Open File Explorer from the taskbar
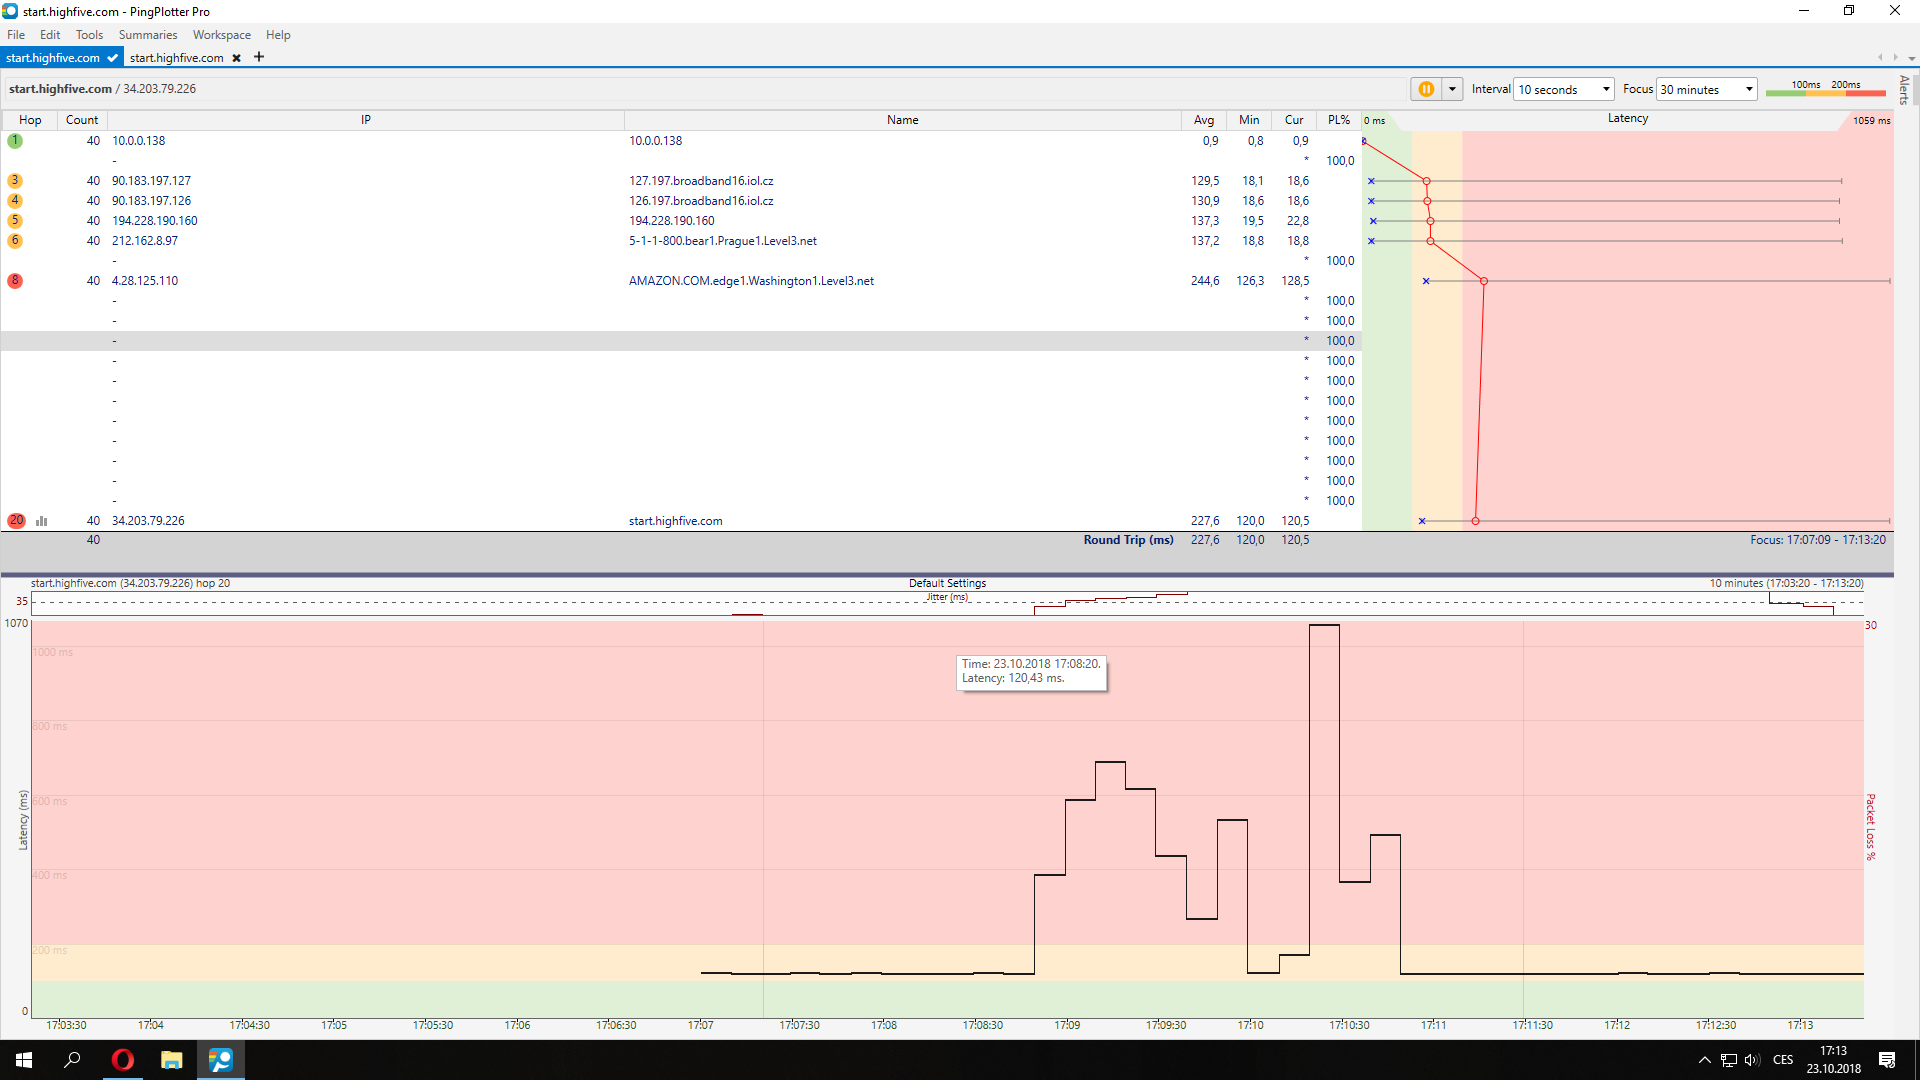The image size is (1920, 1080). (x=172, y=1060)
